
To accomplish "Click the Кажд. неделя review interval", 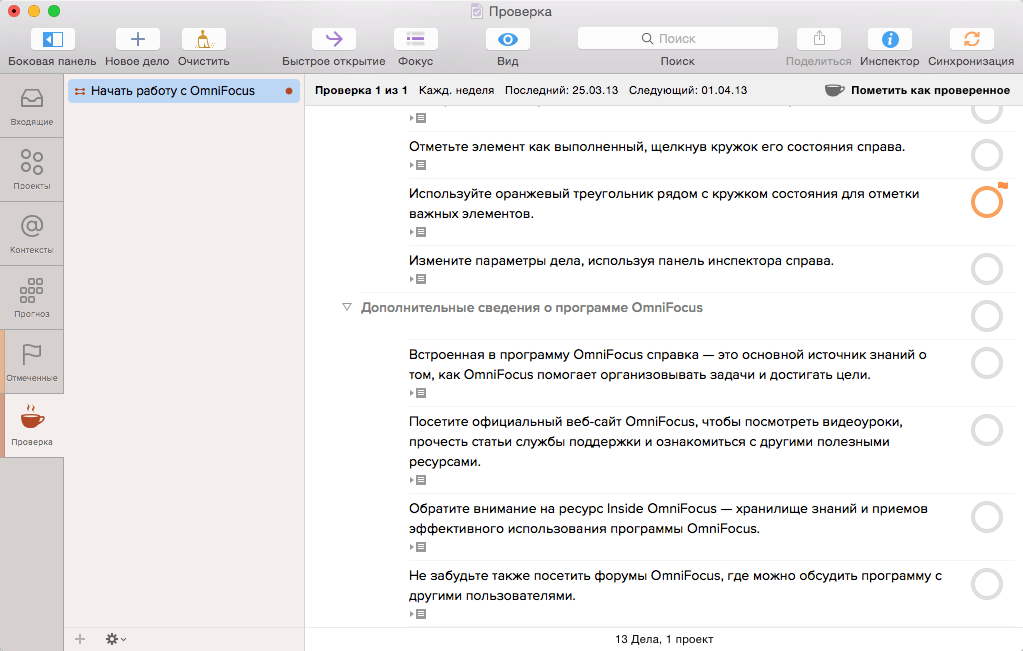I will point(457,90).
